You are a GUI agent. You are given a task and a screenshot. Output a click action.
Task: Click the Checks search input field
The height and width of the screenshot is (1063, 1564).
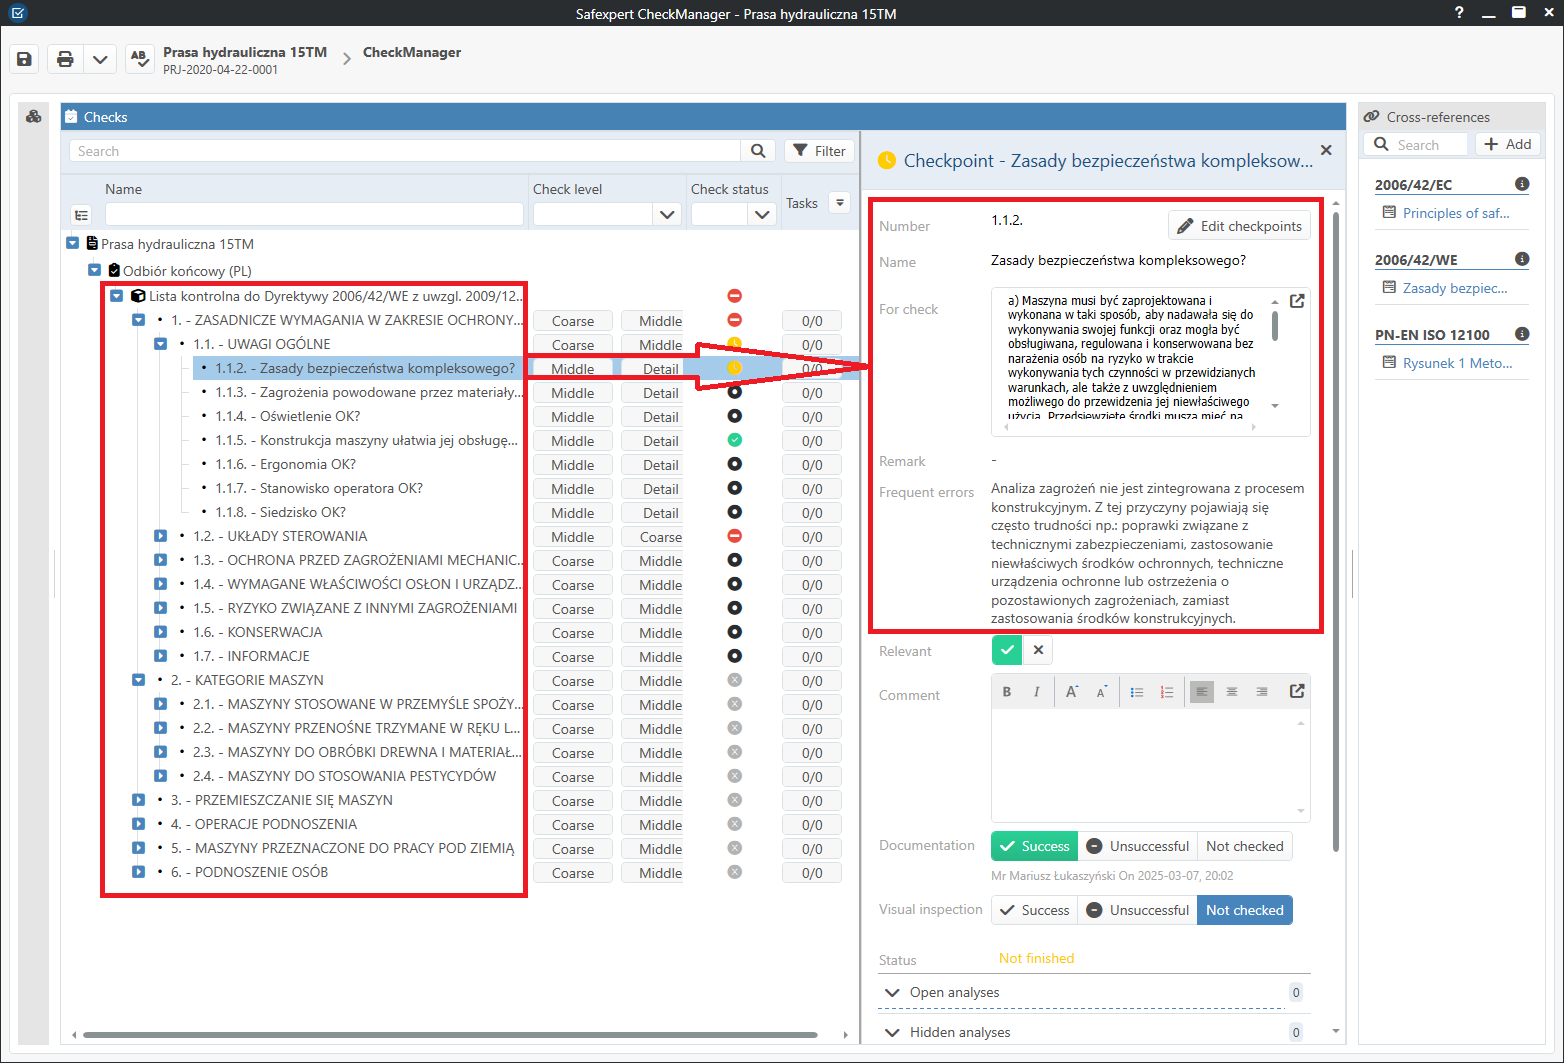coord(405,151)
